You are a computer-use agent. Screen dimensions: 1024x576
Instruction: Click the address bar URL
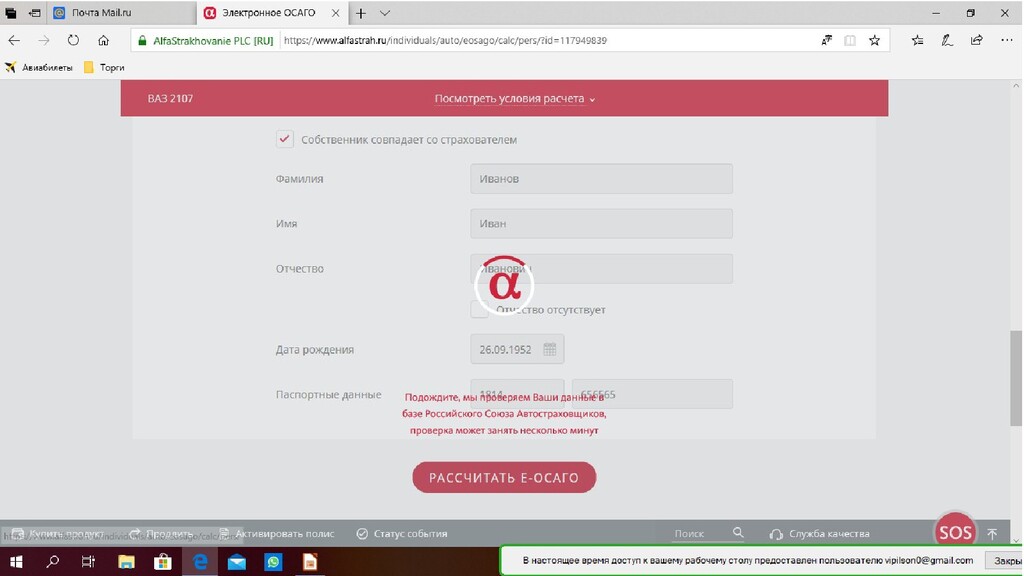click(x=445, y=40)
